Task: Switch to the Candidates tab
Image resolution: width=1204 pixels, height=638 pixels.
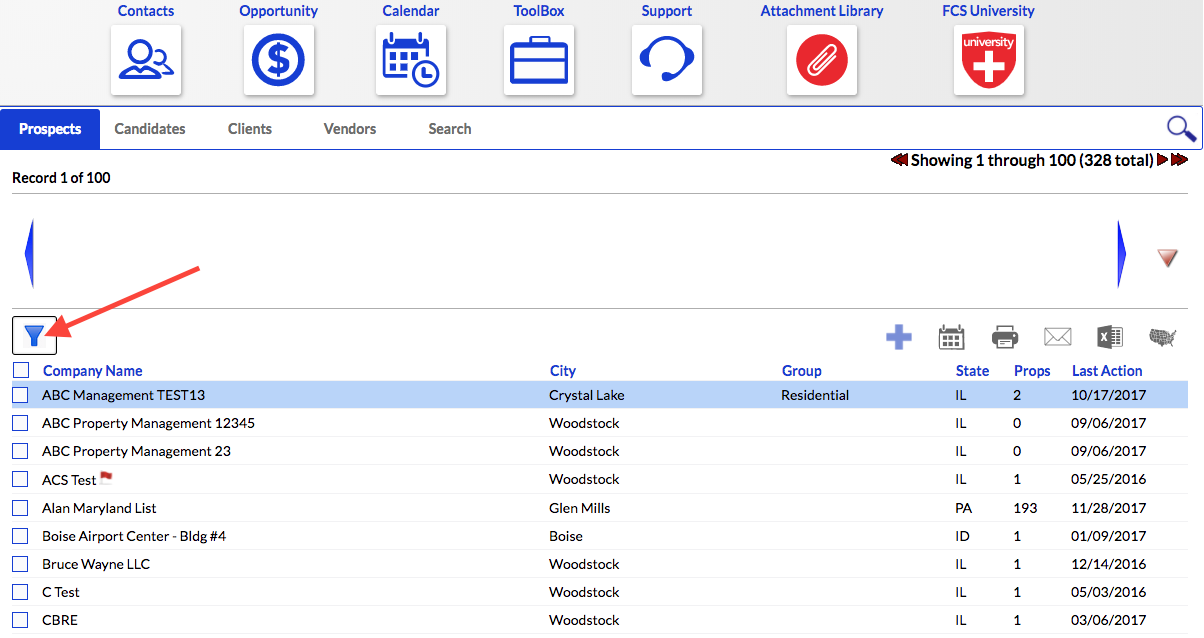Action: [x=150, y=128]
